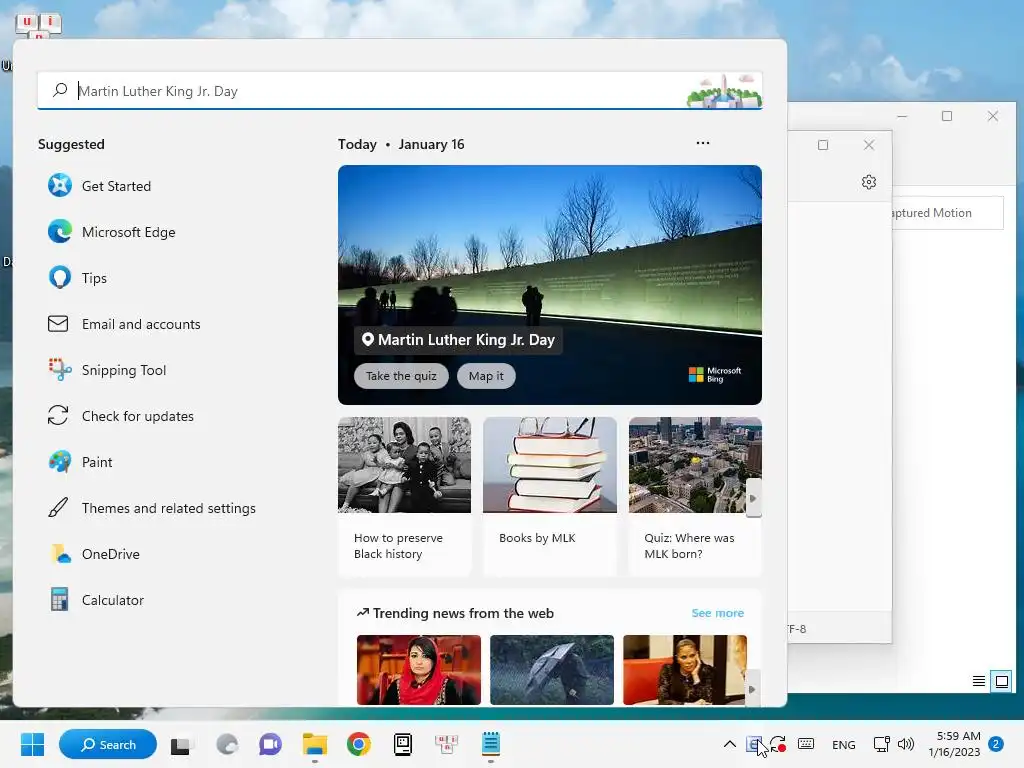
Task: Open How to preserve Black history card
Action: point(404,497)
